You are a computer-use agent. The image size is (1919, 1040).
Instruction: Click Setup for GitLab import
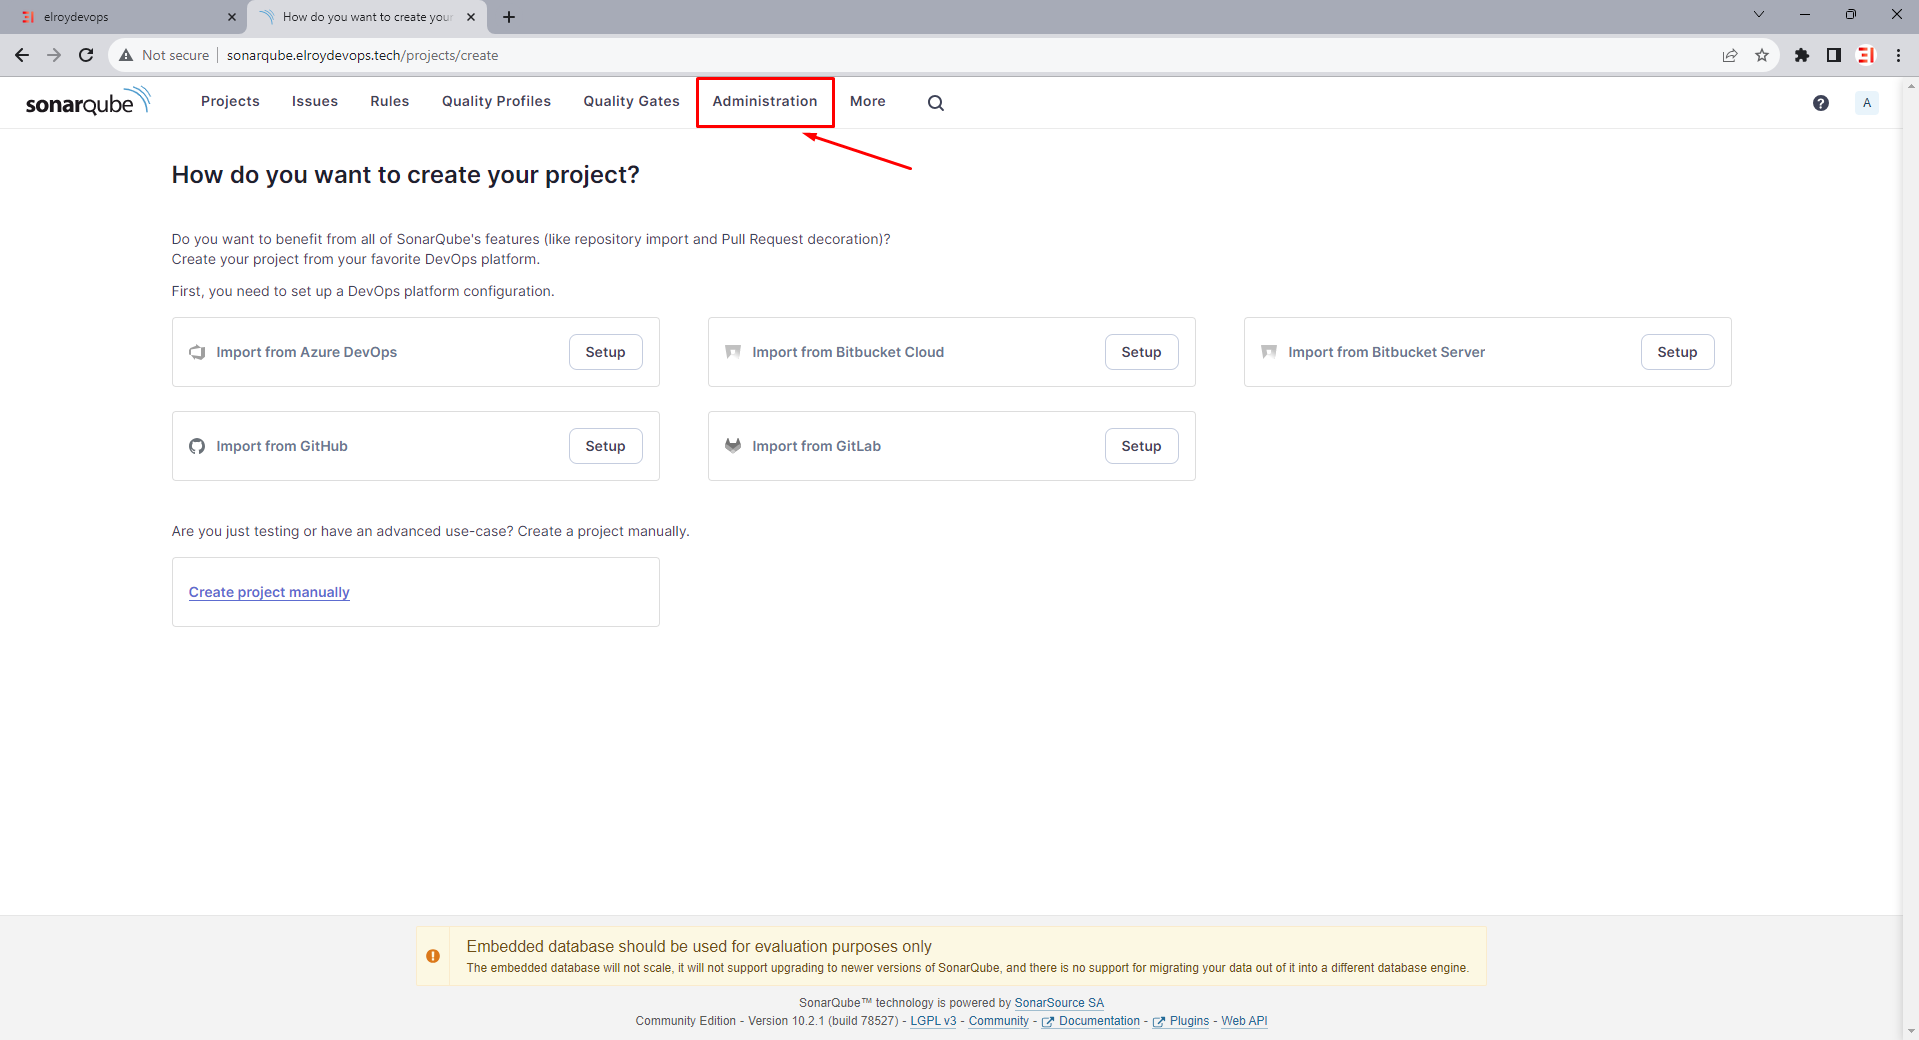click(1141, 446)
